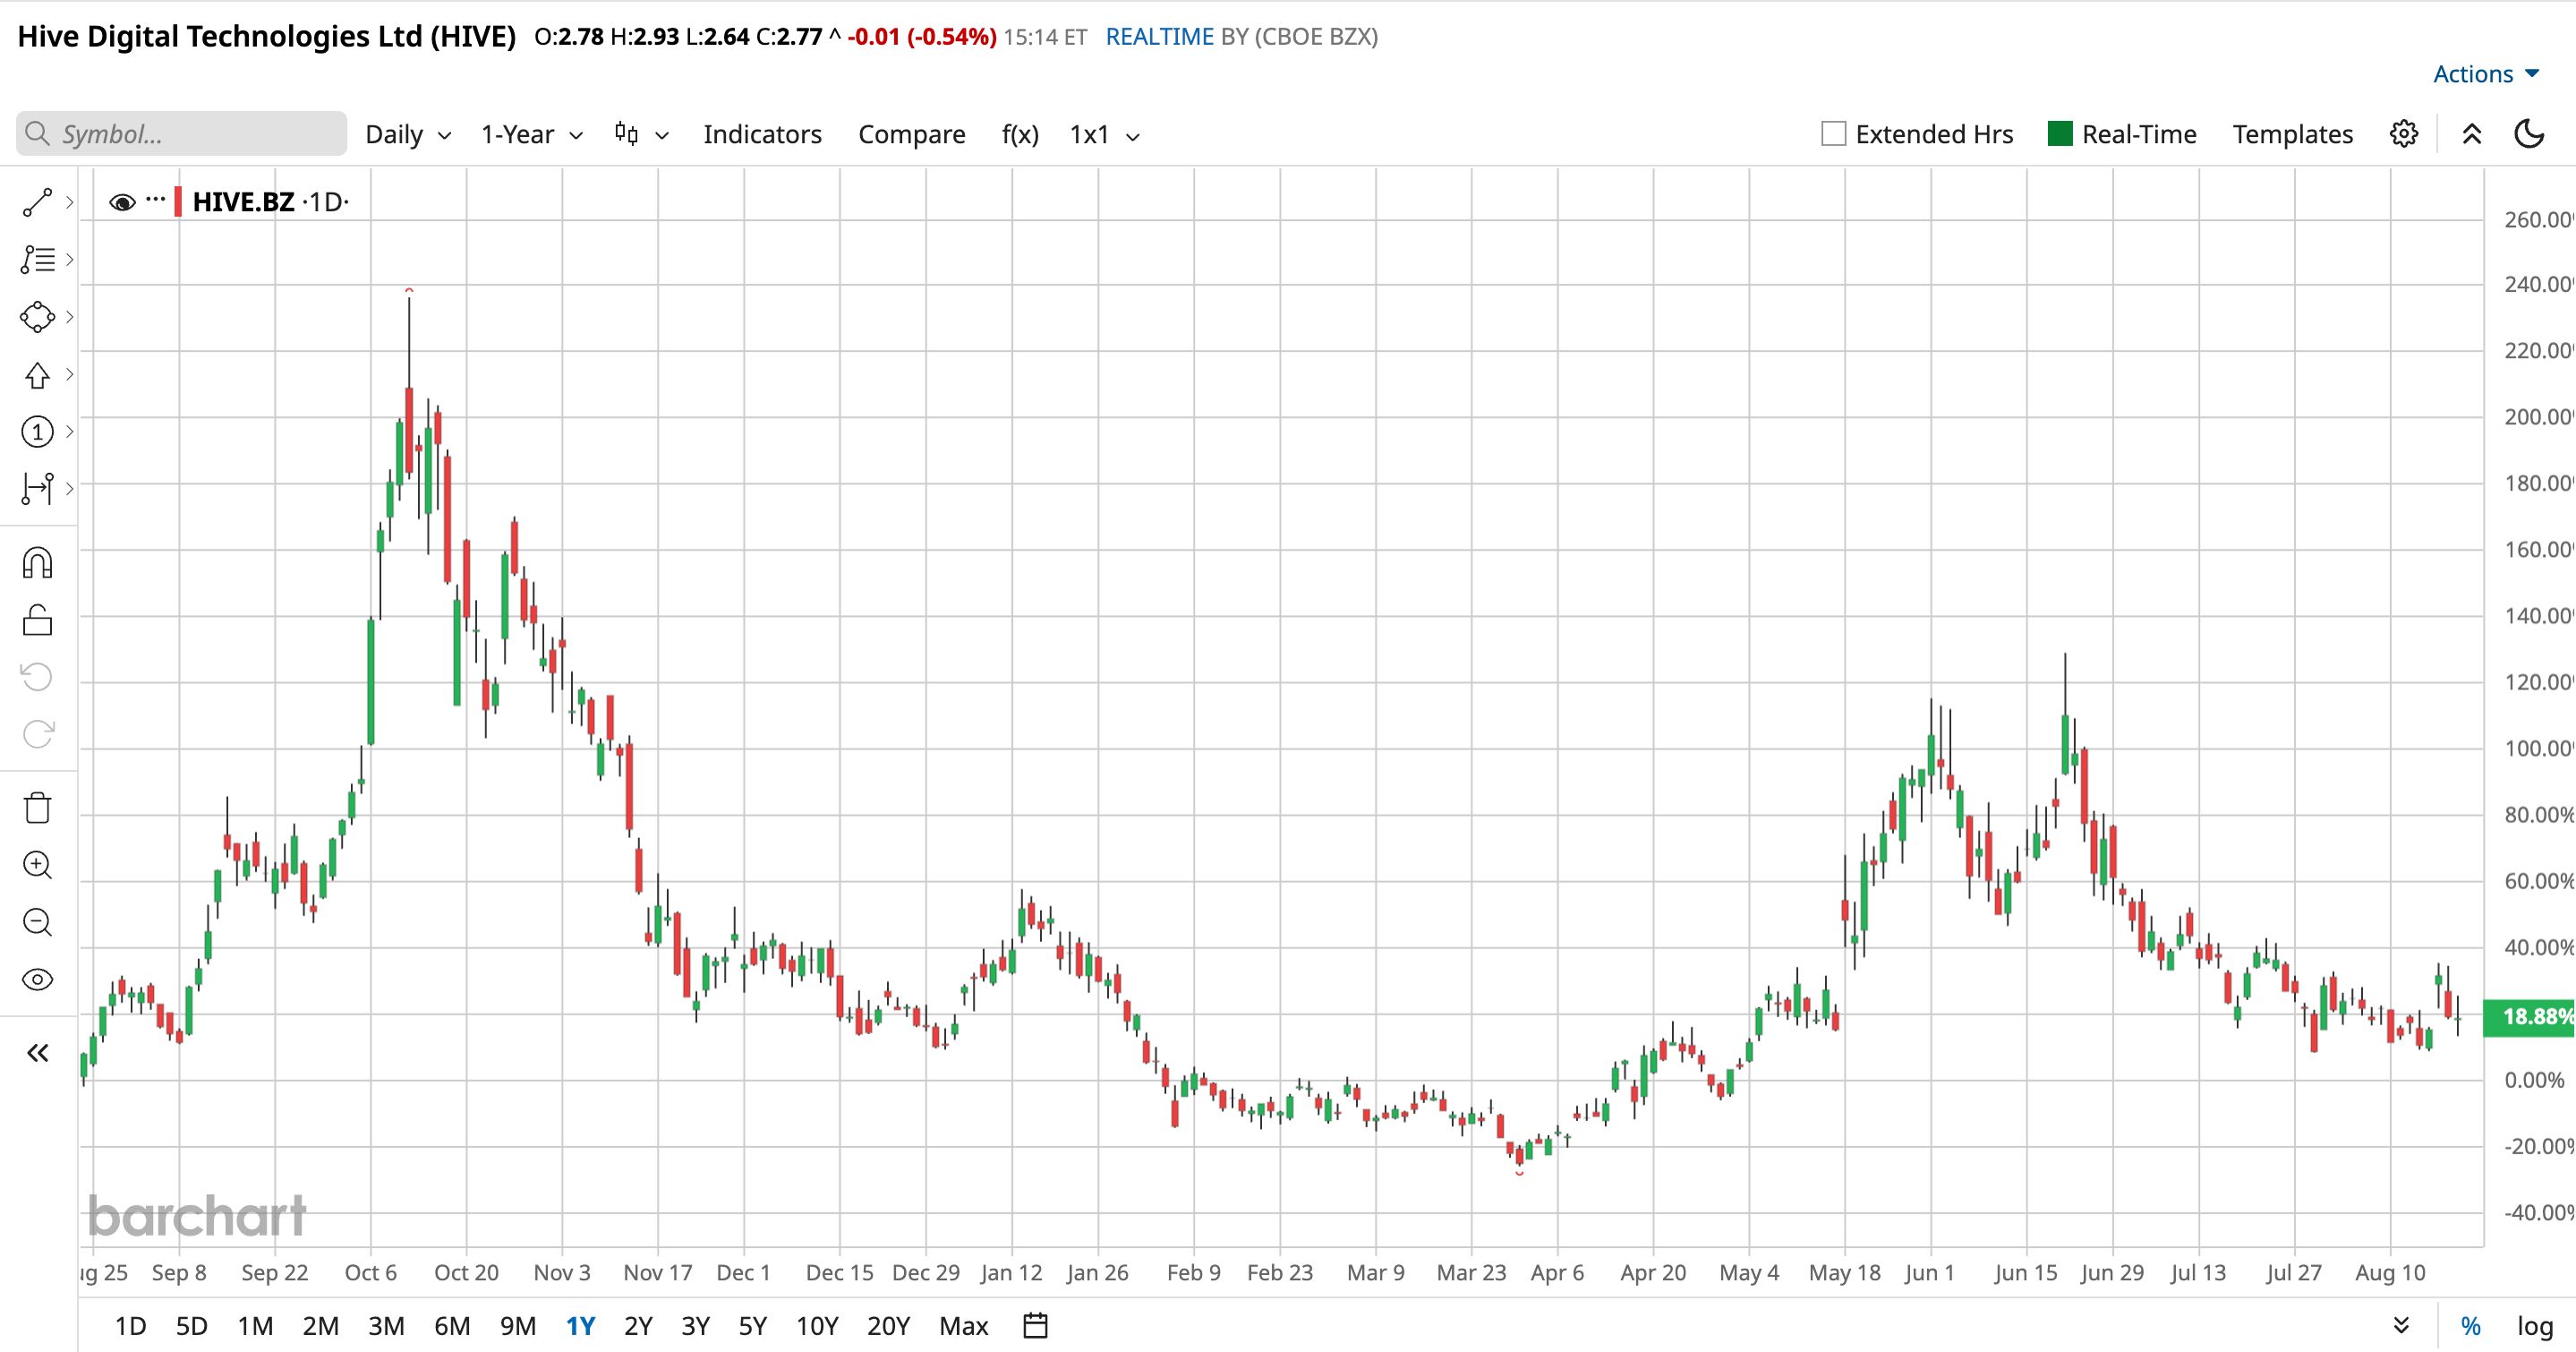This screenshot has height=1352, width=2576.
Task: Expand trend line tool options arrow
Action: pyautogui.click(x=69, y=202)
